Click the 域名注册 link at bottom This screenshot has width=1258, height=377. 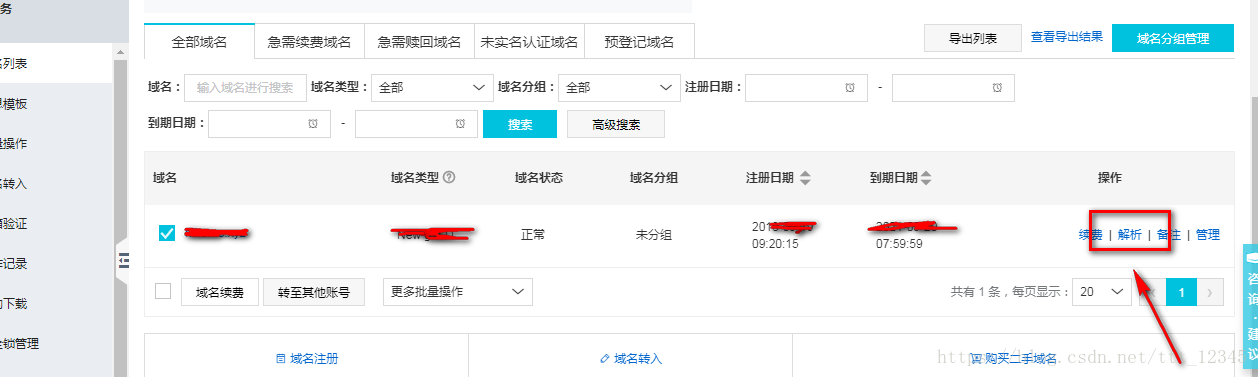point(314,358)
